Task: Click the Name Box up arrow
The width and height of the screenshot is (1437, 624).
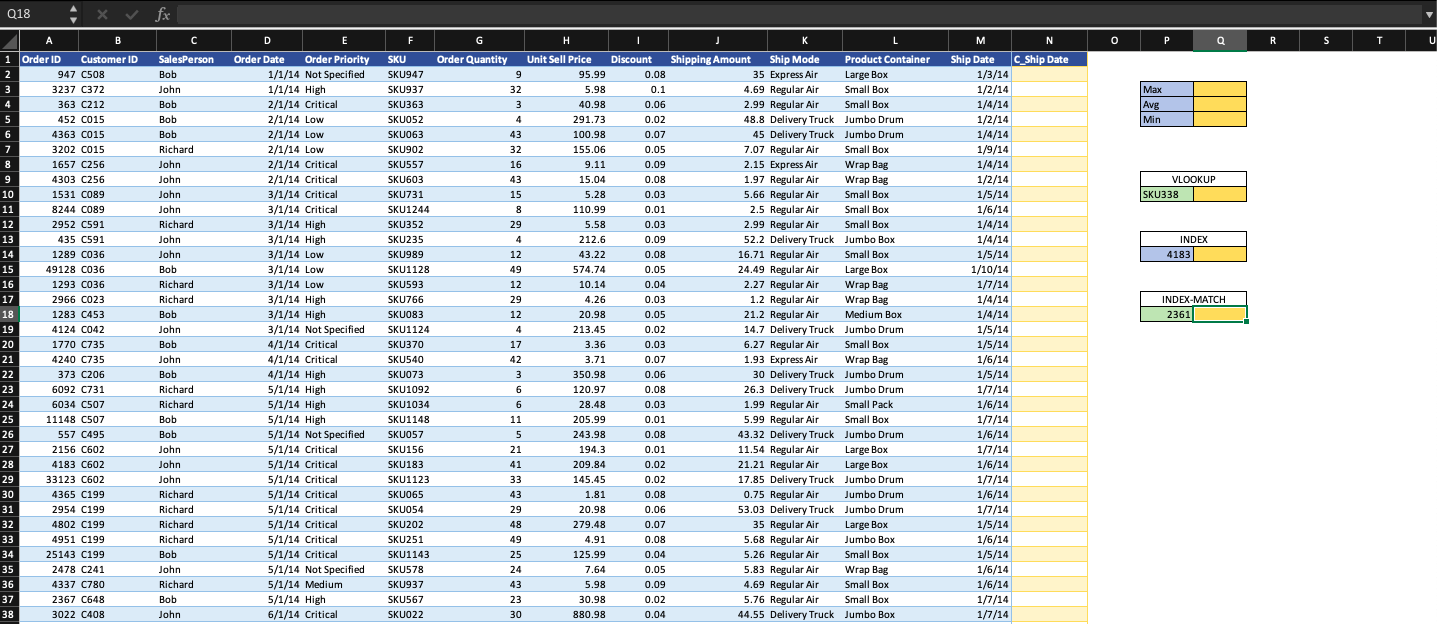Action: pos(71,9)
